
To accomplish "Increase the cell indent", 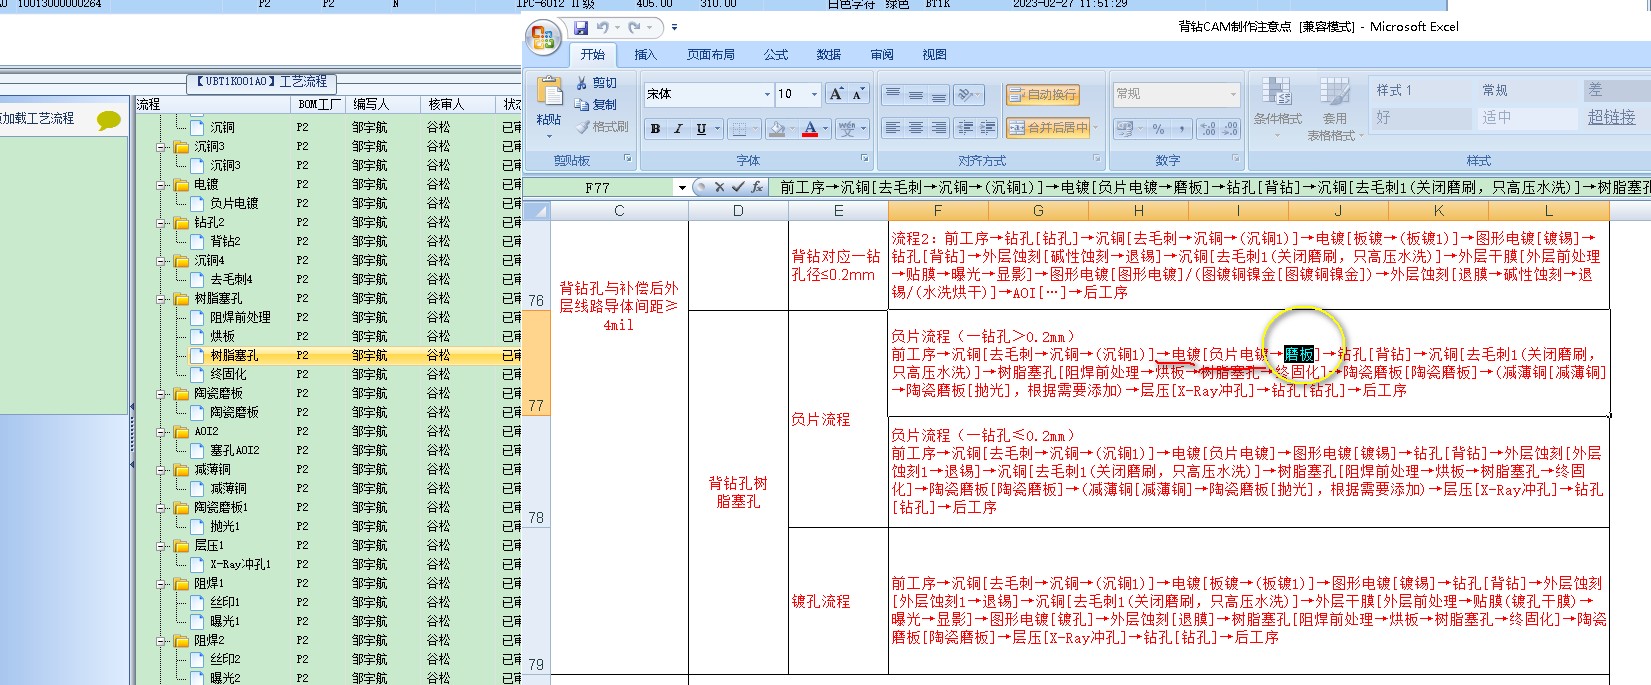I will tap(987, 128).
